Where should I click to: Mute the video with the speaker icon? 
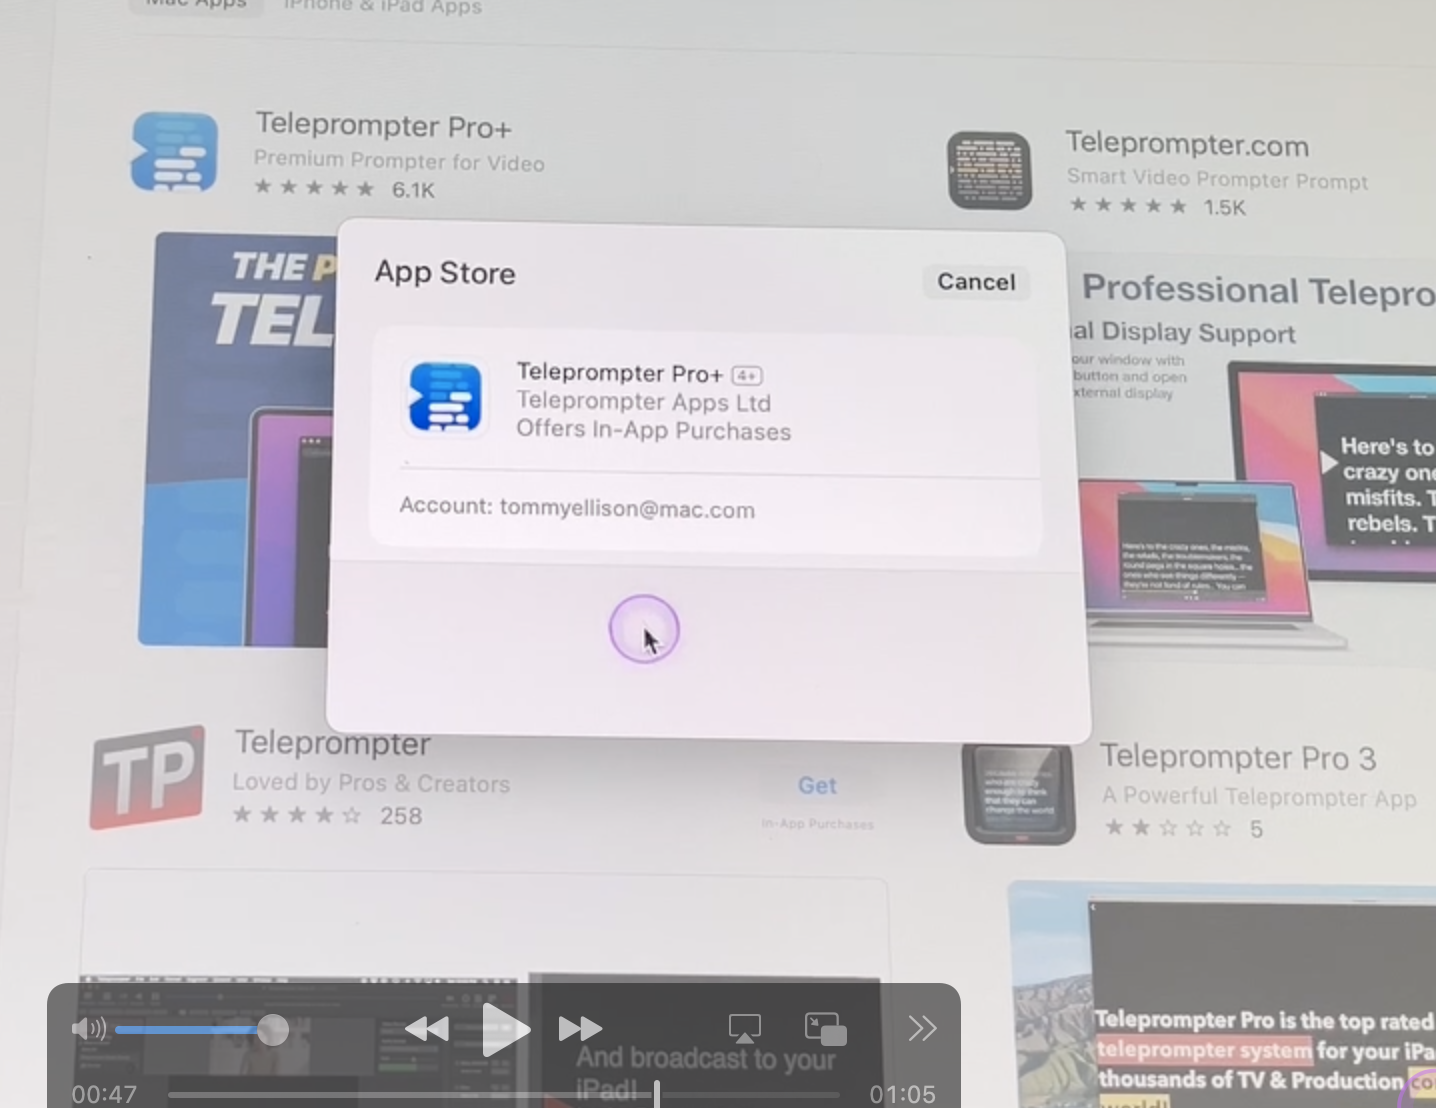(x=89, y=1028)
